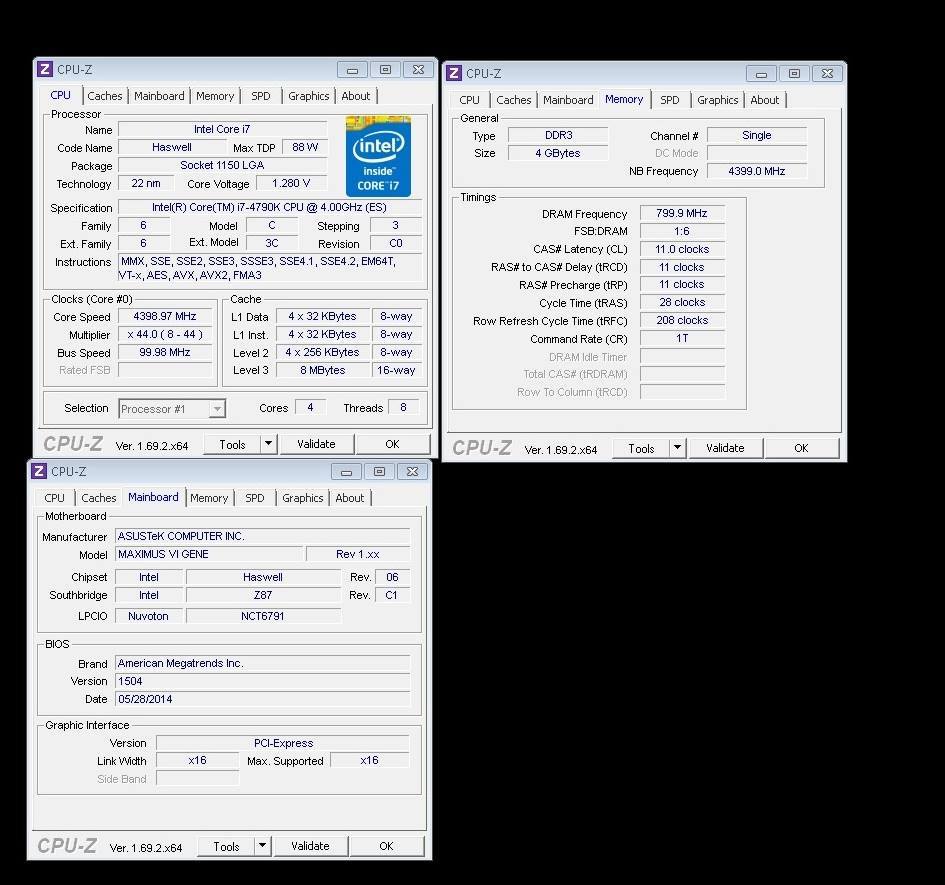Open Processor #1 selection dropdown

pos(217,409)
